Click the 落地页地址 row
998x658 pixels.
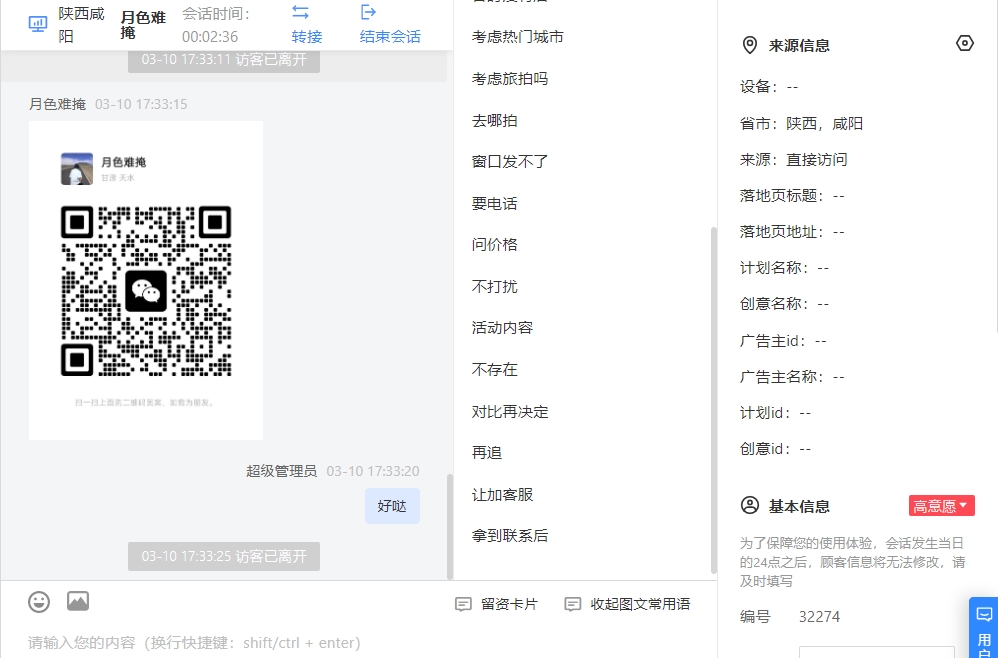tap(792, 232)
